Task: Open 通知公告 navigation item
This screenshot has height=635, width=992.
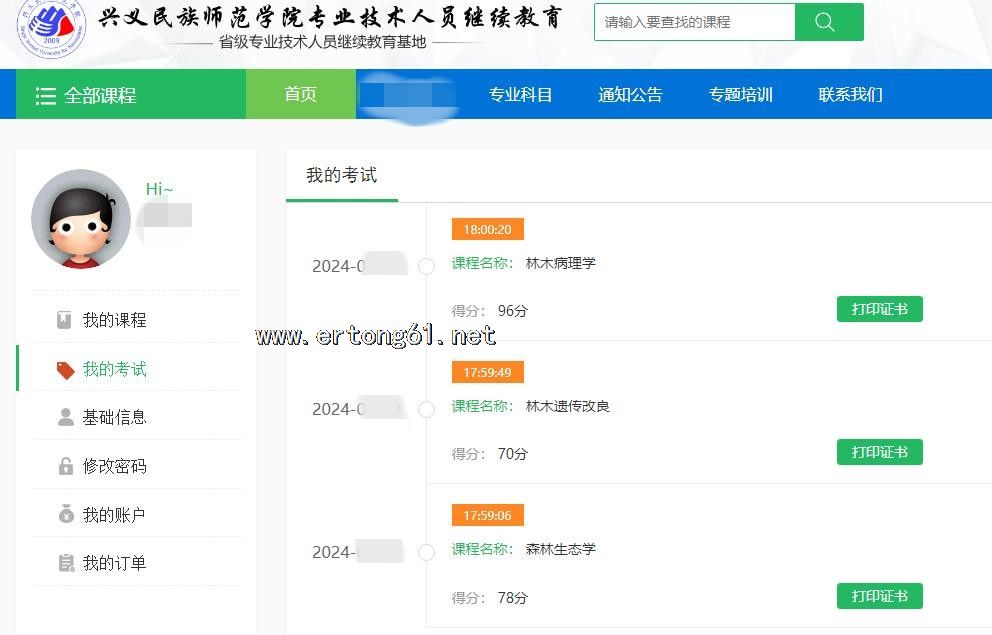Action: pyautogui.click(x=630, y=95)
